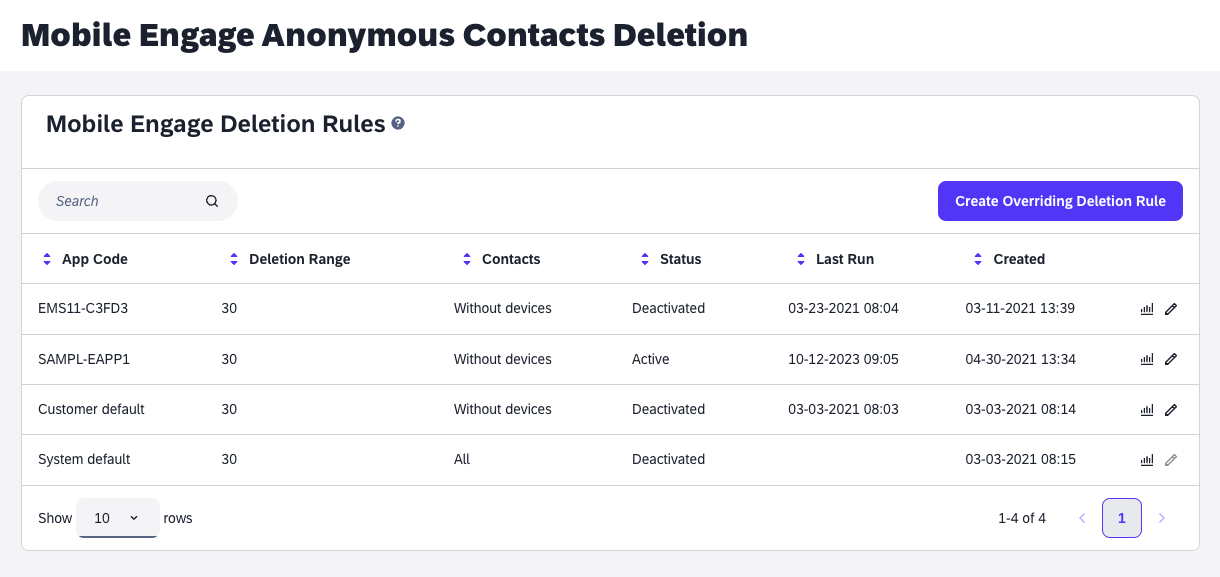Click the magnifier icon in the search bar

click(212, 200)
